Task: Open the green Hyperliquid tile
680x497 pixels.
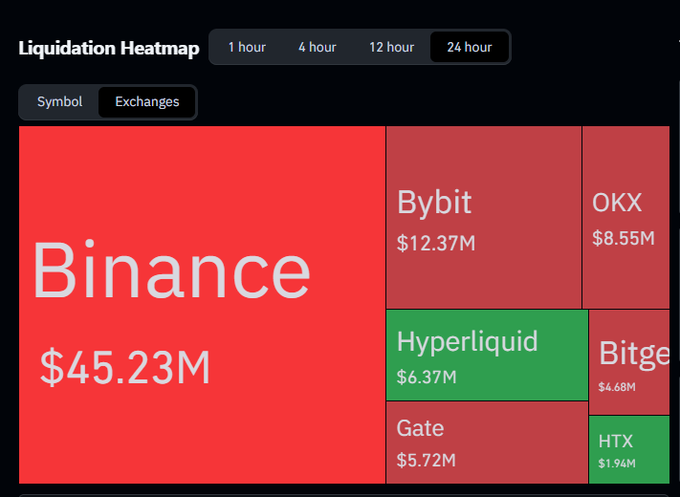Action: coord(487,355)
